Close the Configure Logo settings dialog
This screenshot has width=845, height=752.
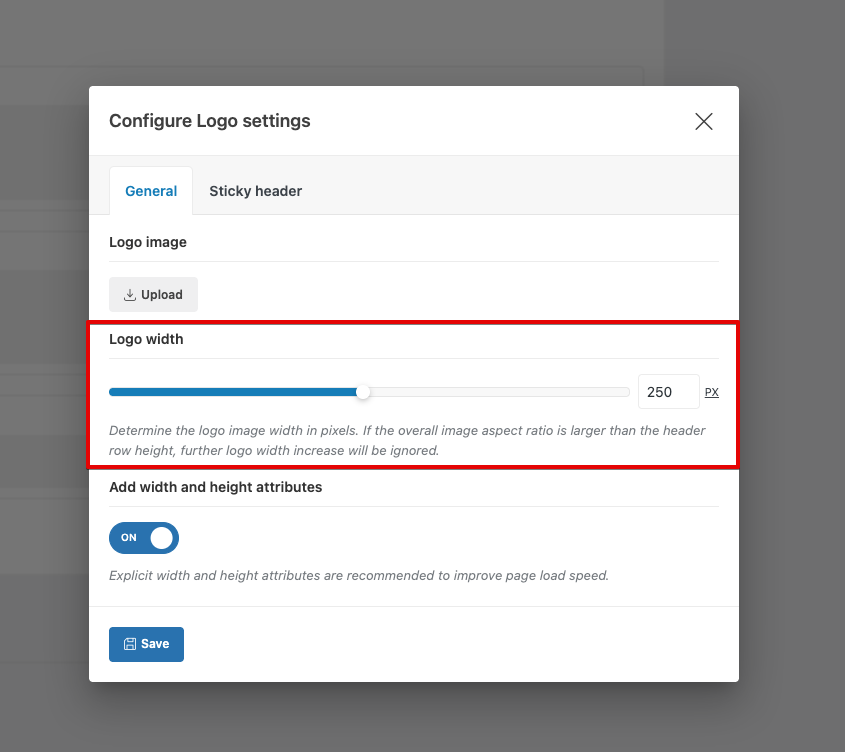[x=704, y=121]
